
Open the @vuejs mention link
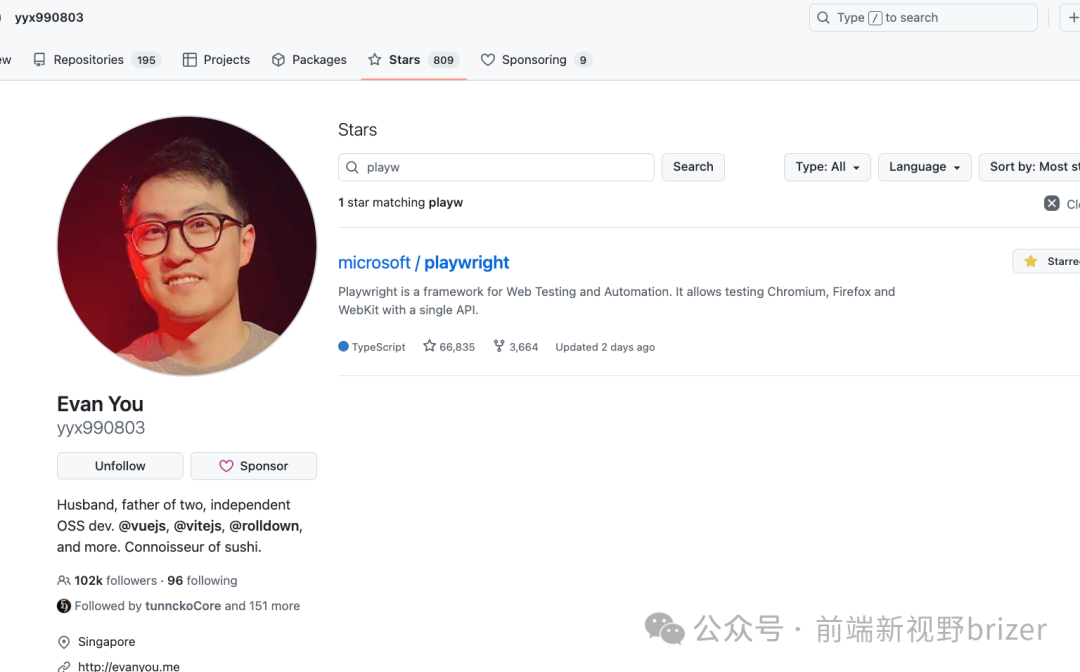[143, 526]
